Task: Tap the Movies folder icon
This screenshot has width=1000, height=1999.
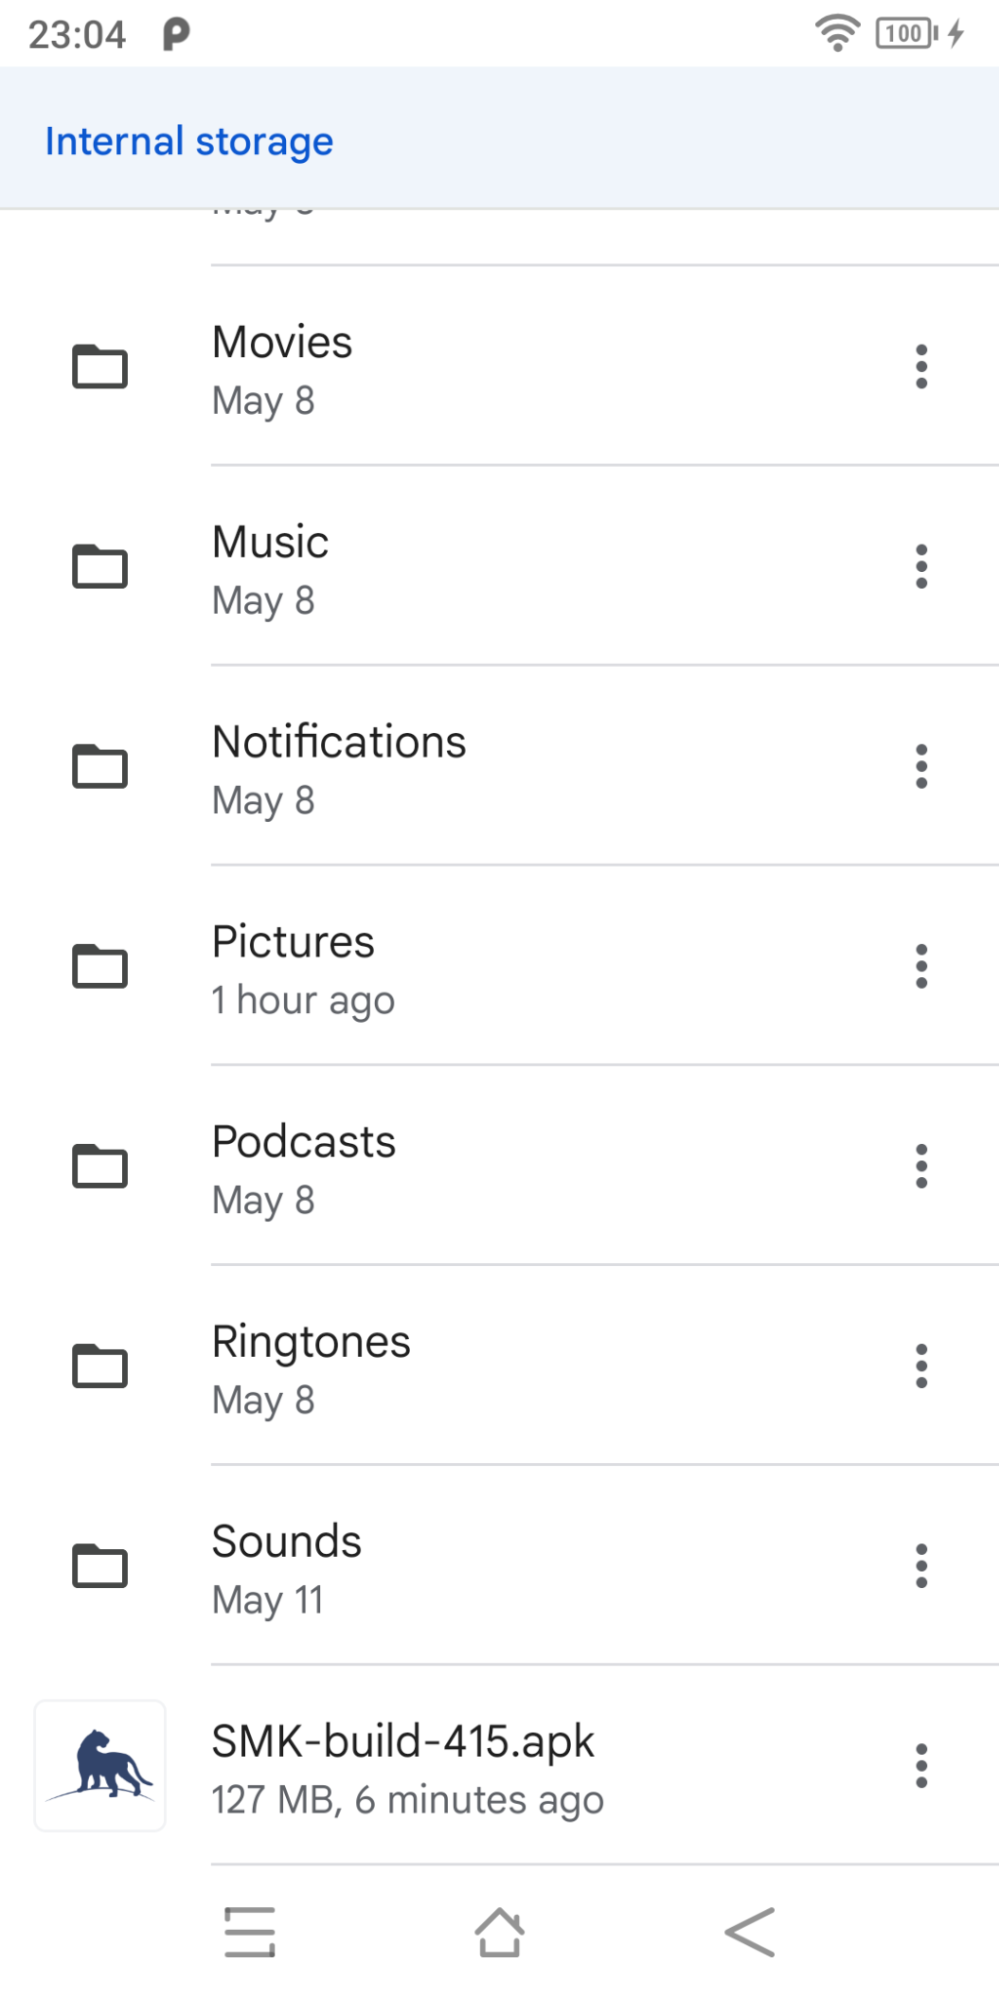Action: [100, 367]
